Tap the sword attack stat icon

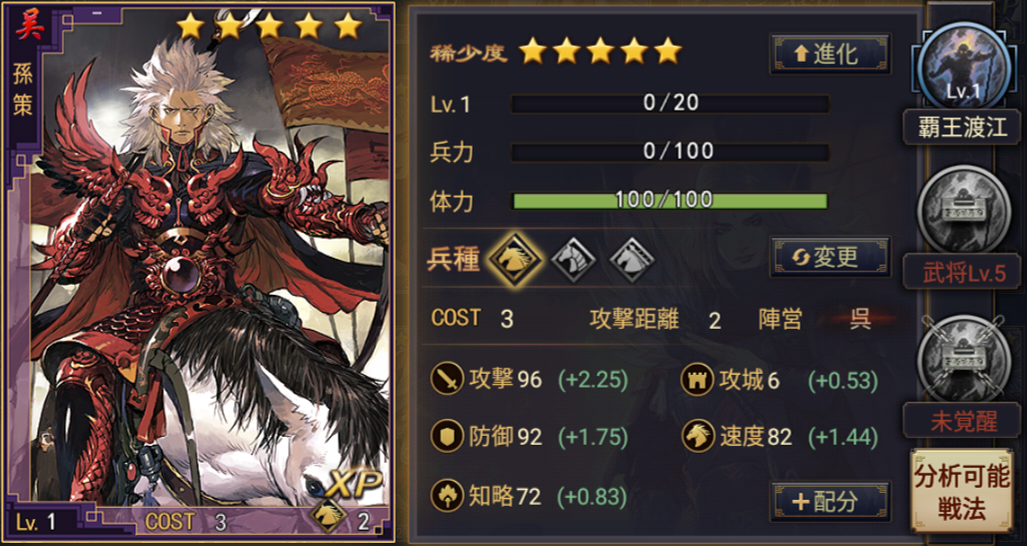pos(447,380)
